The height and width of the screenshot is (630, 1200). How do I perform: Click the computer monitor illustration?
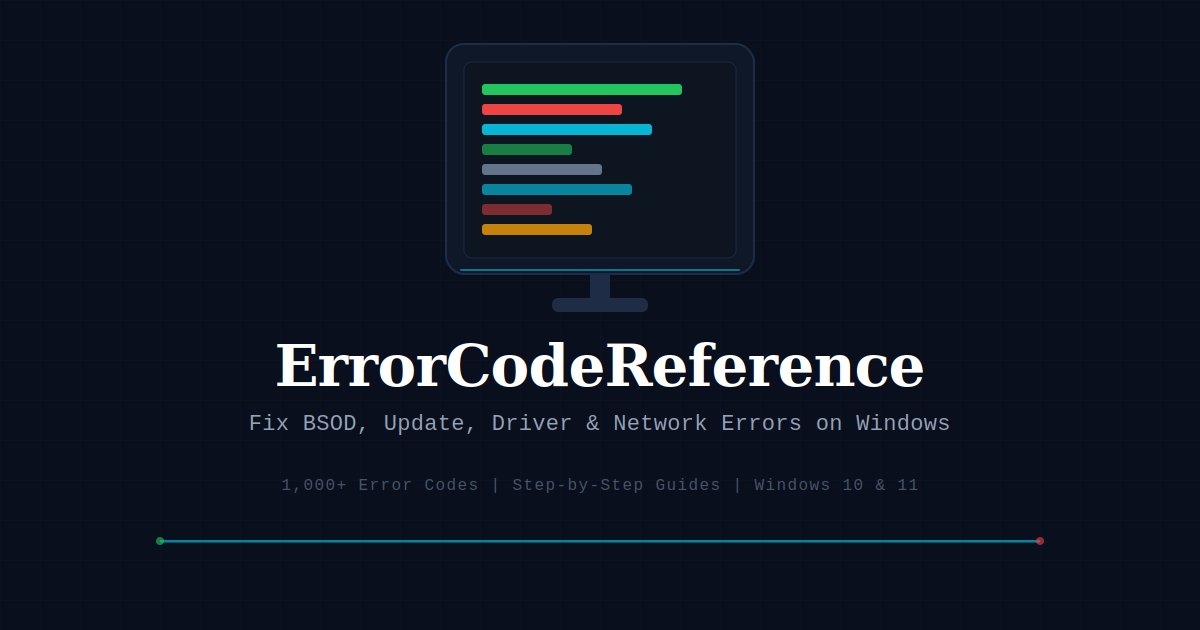pyautogui.click(x=600, y=178)
